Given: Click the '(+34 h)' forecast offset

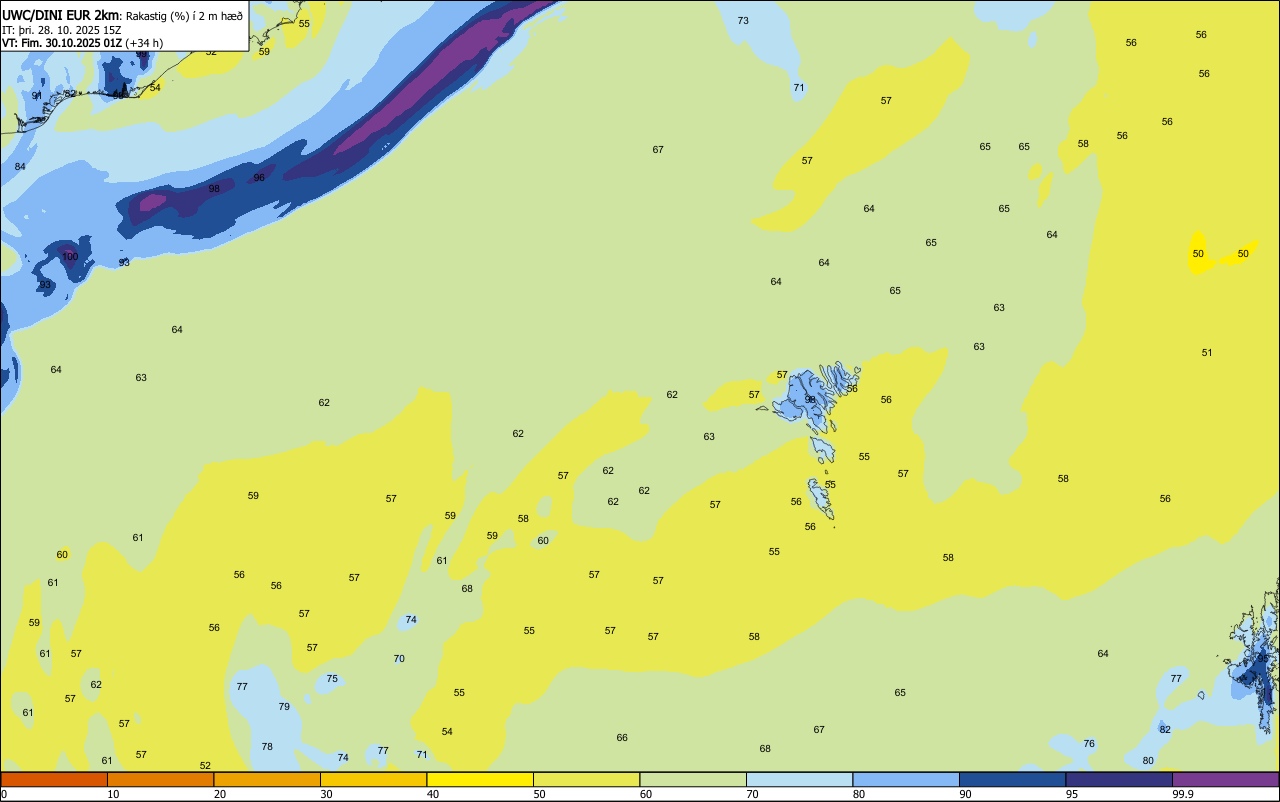Looking at the screenshot, I should pos(144,43).
